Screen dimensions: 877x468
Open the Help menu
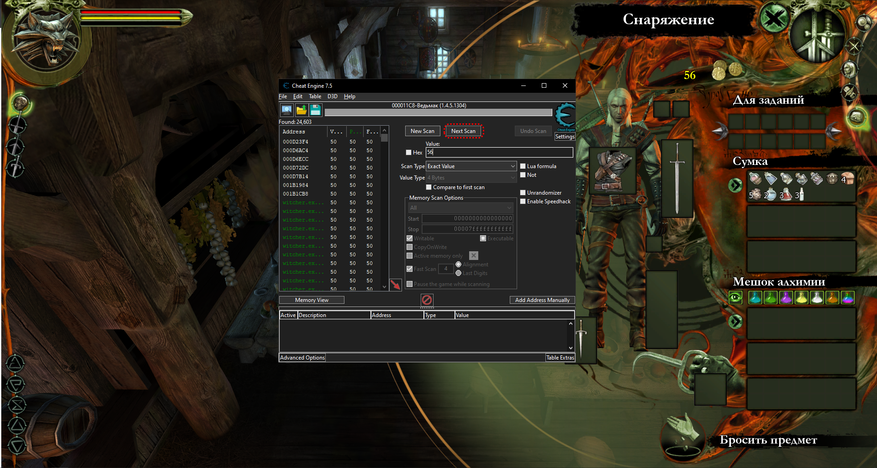point(350,96)
